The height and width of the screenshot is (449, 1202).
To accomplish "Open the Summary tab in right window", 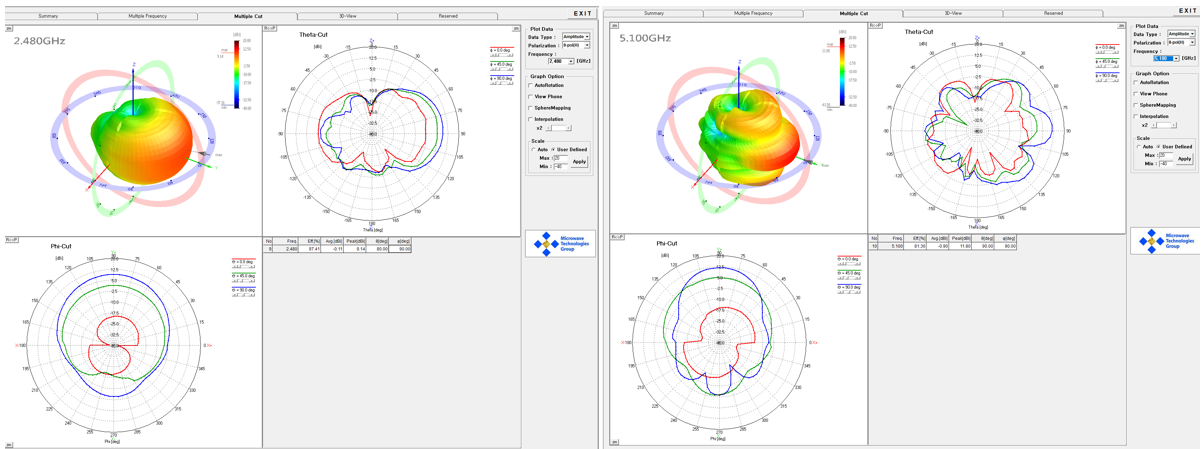I will coord(653,13).
